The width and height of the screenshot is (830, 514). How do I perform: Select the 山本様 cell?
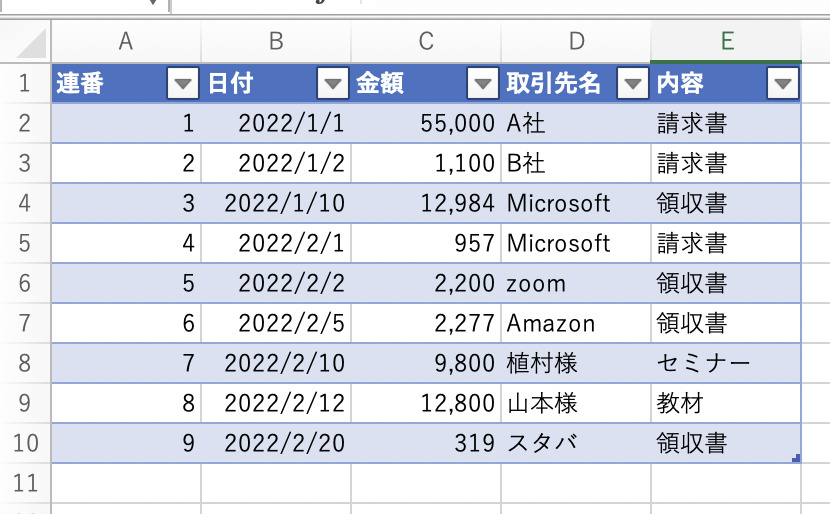(575, 404)
